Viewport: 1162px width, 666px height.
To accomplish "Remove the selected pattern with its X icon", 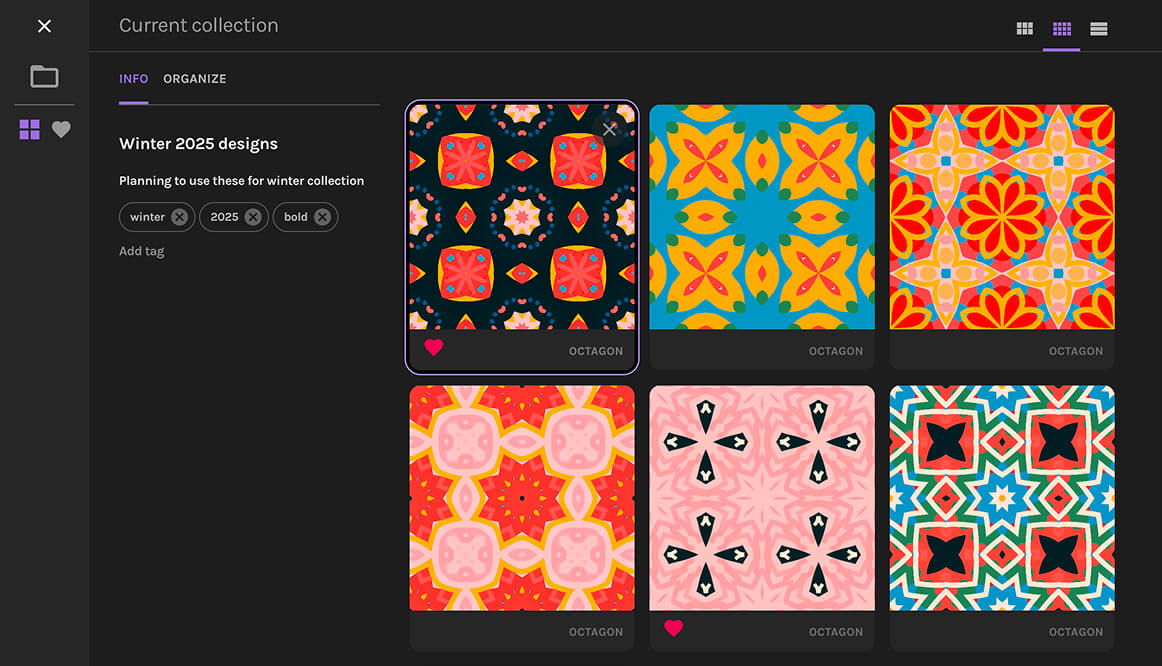I will coord(610,128).
